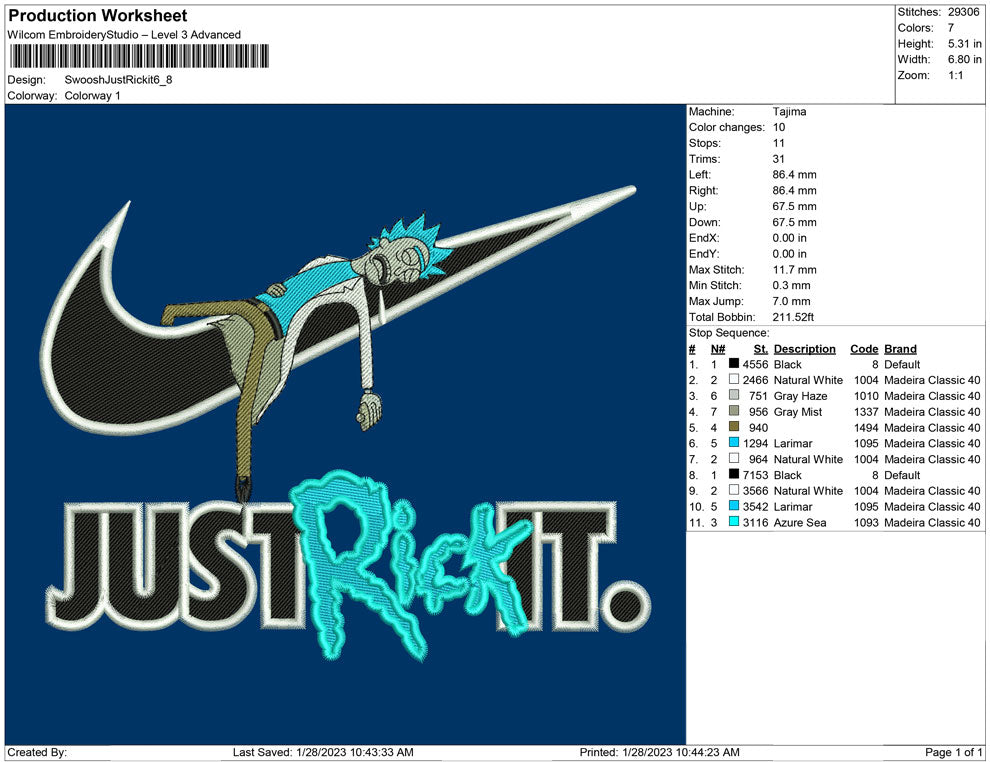Click the barcode below the software name
Screen dimensions: 990x762
138,57
